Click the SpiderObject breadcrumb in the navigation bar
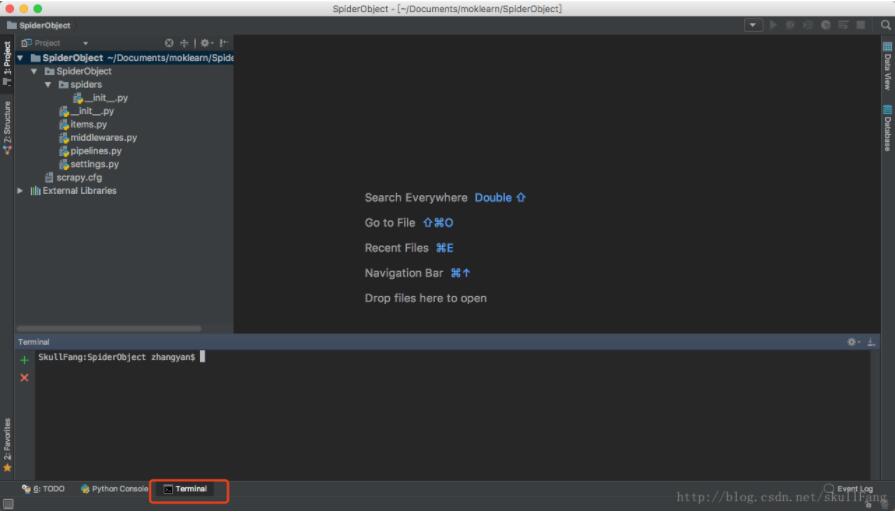This screenshot has height=512, width=895. point(39,25)
